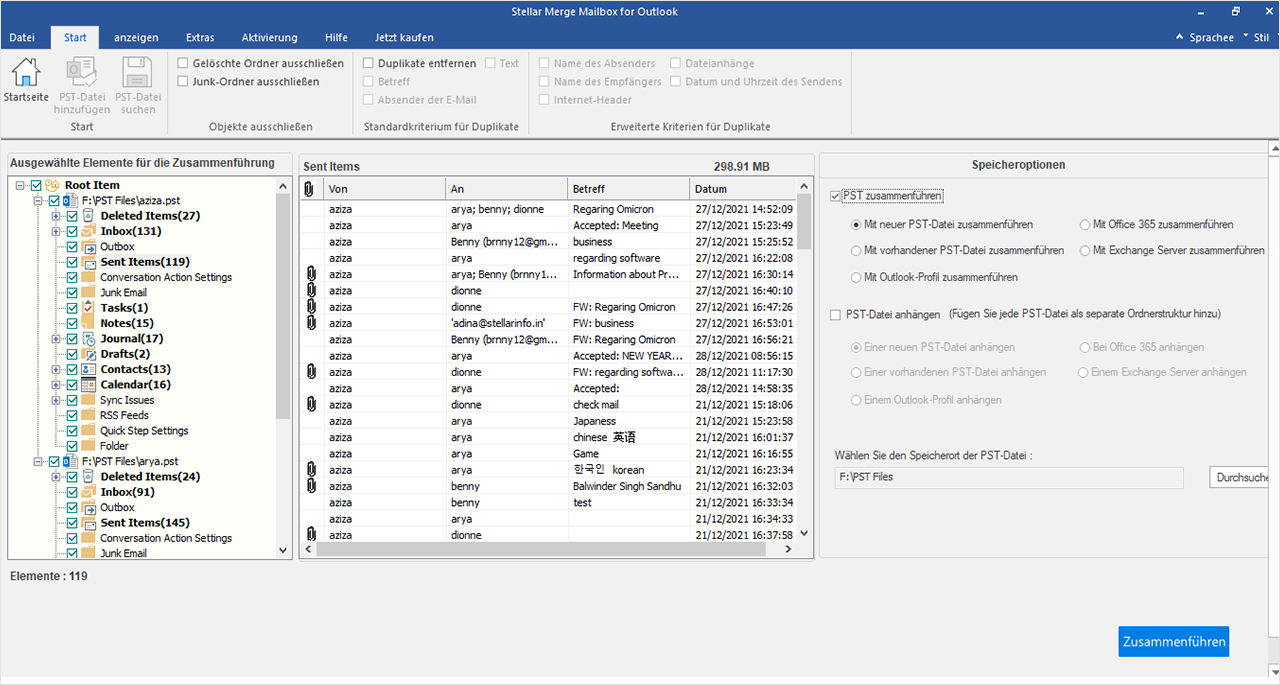This screenshot has width=1280, height=685.
Task: Choose 'Mit Exchange Server zusammenführen' radio
Action: tap(1086, 251)
